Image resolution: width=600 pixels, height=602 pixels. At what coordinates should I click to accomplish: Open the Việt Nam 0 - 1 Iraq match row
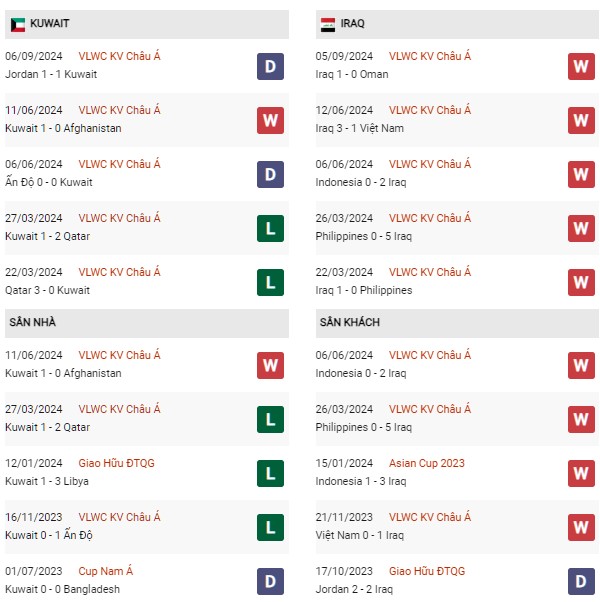[x=362, y=535]
